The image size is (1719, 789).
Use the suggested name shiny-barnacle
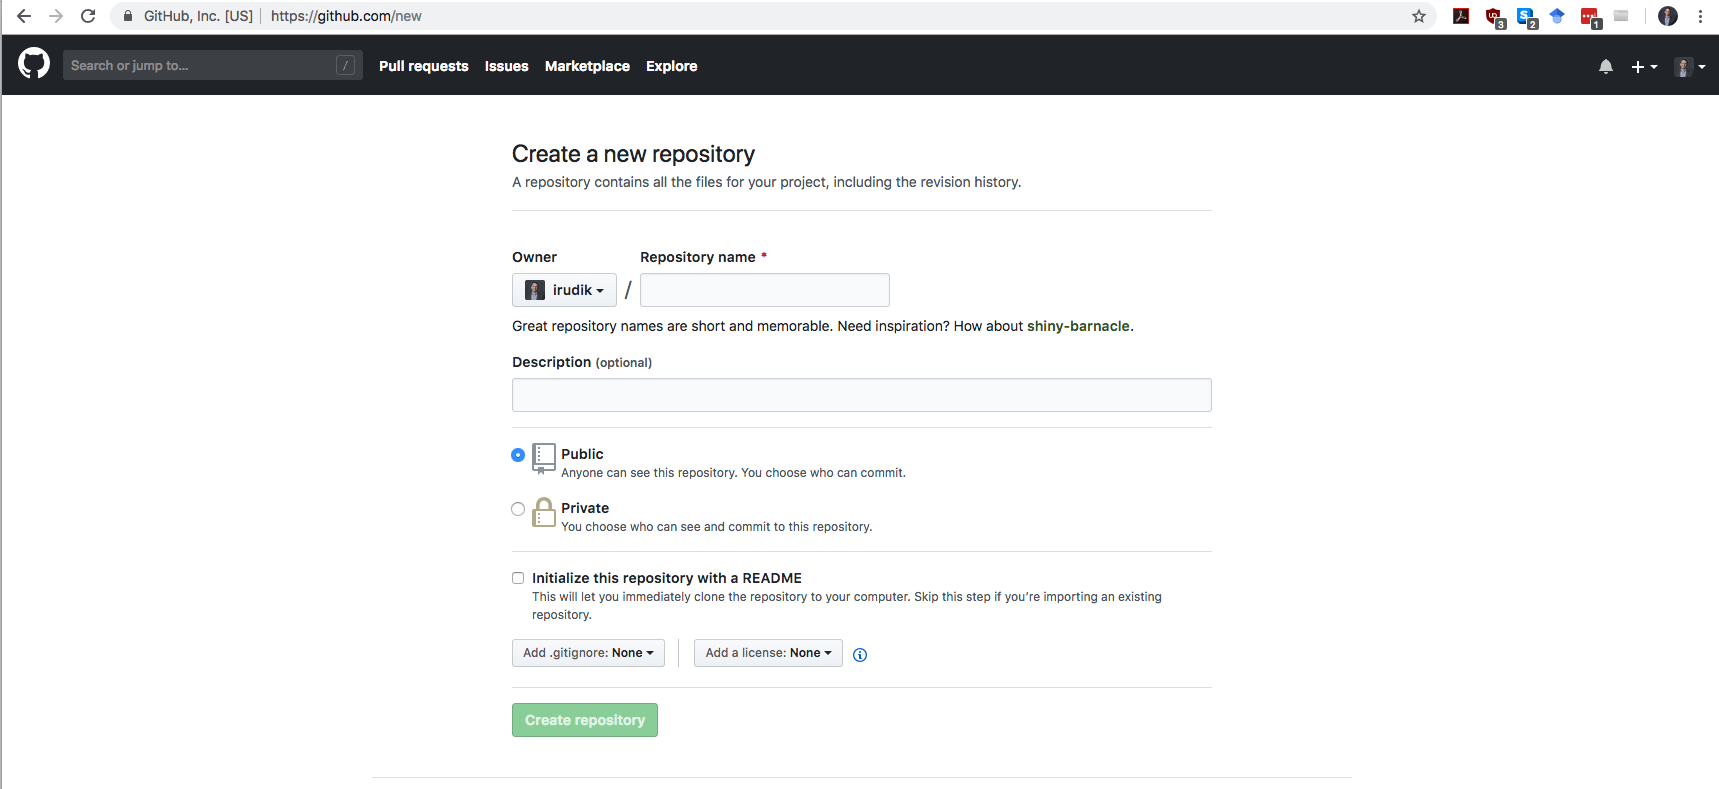pos(1078,326)
